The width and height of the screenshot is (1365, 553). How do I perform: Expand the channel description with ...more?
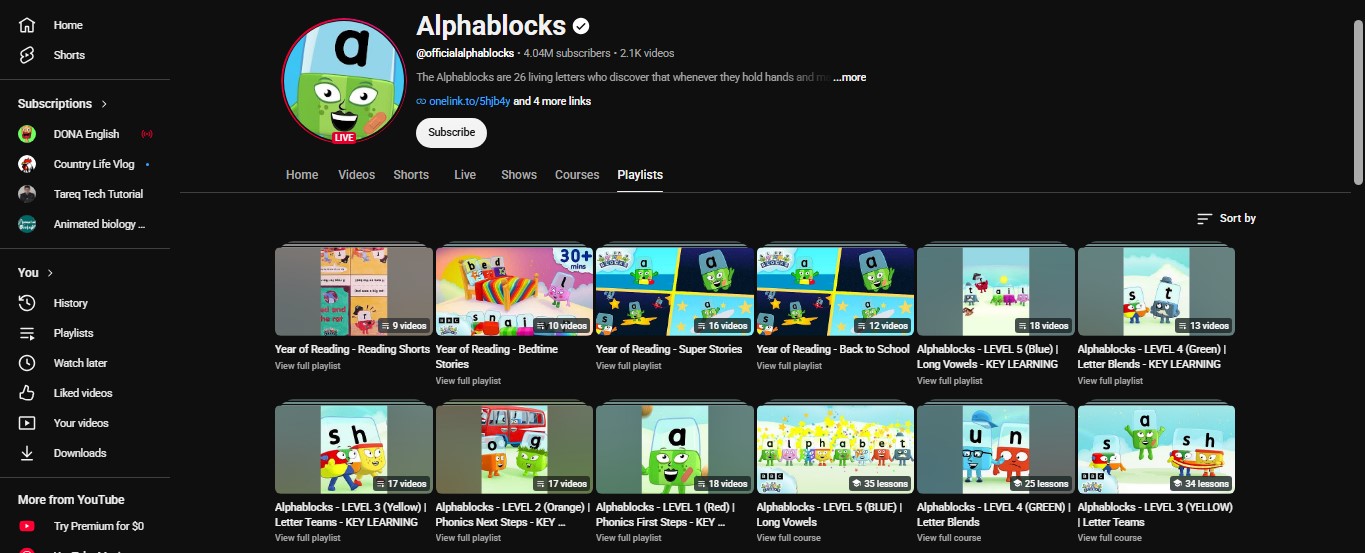(x=849, y=77)
